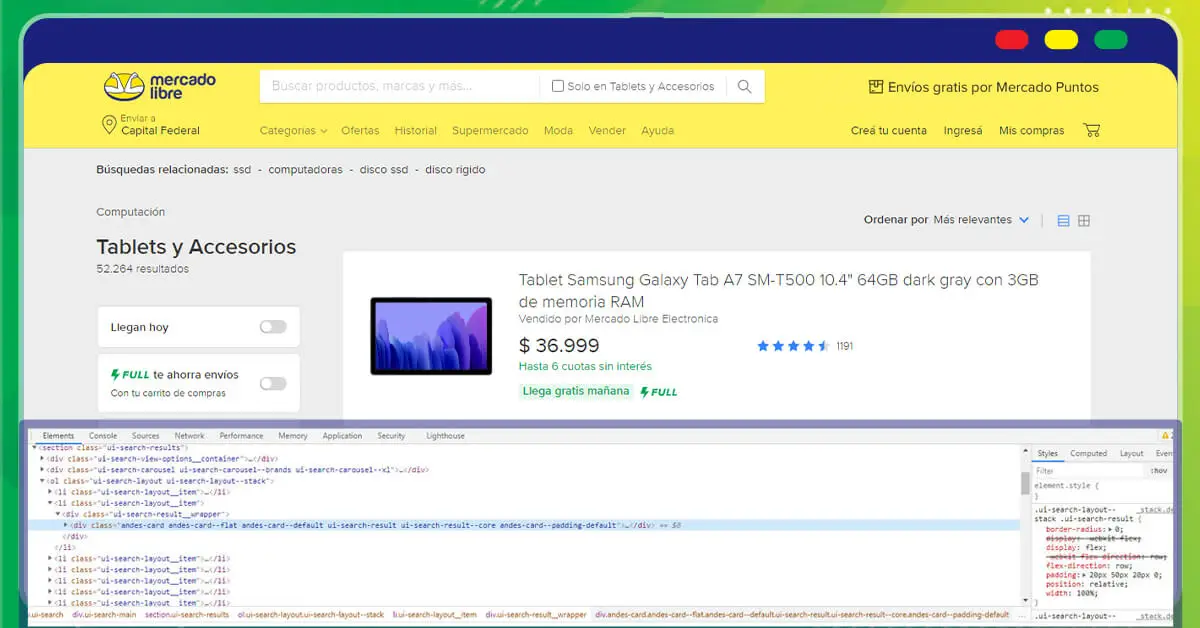
Task: Click the FULL badge next to Llega gratis mañana
Action: pyautogui.click(x=658, y=392)
